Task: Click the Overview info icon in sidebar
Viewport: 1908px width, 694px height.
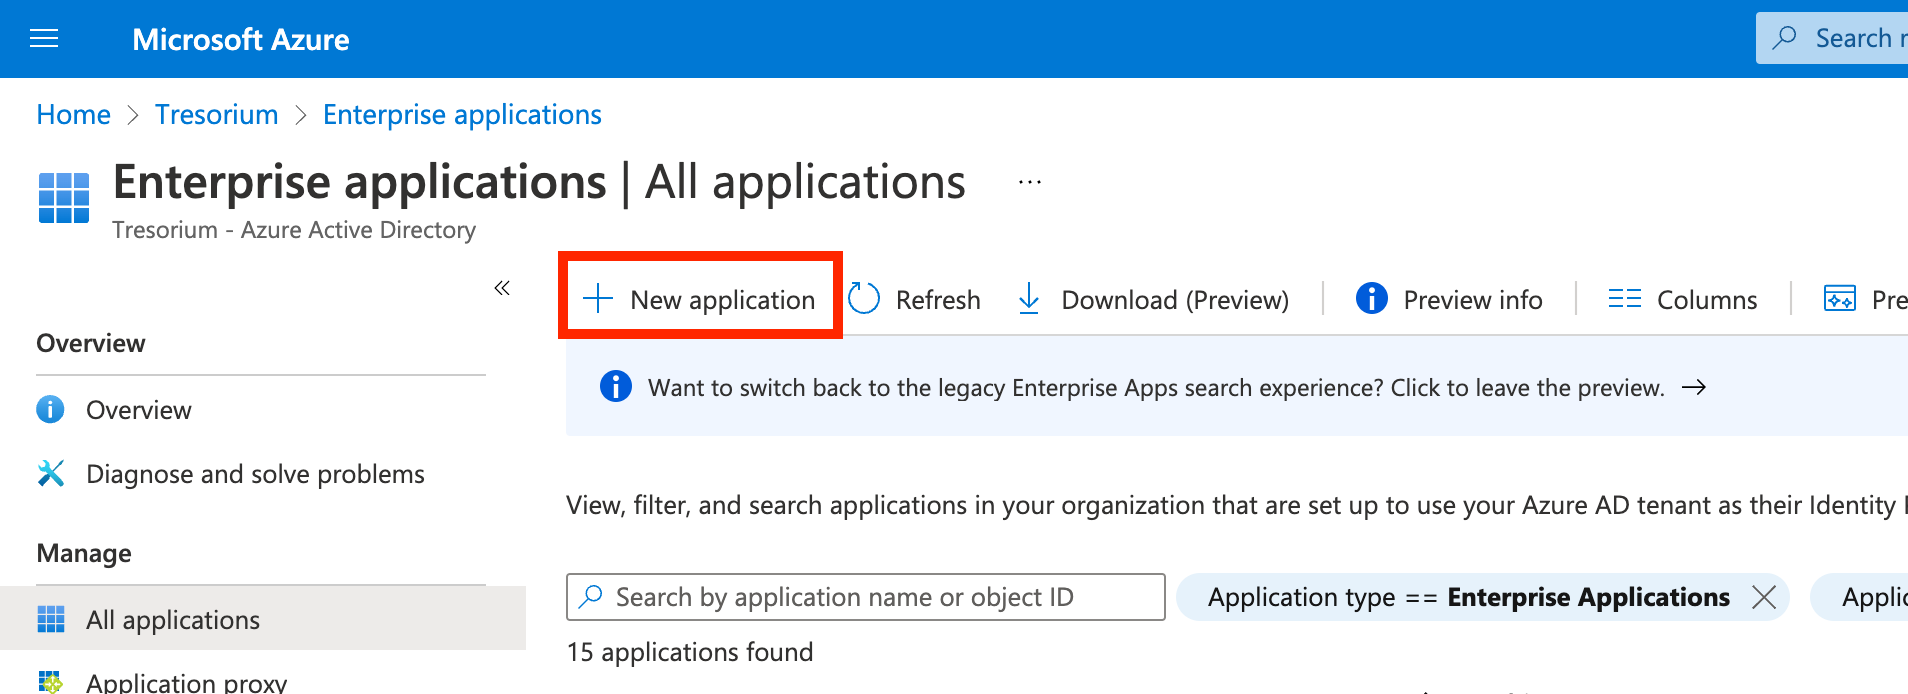Action: (50, 410)
